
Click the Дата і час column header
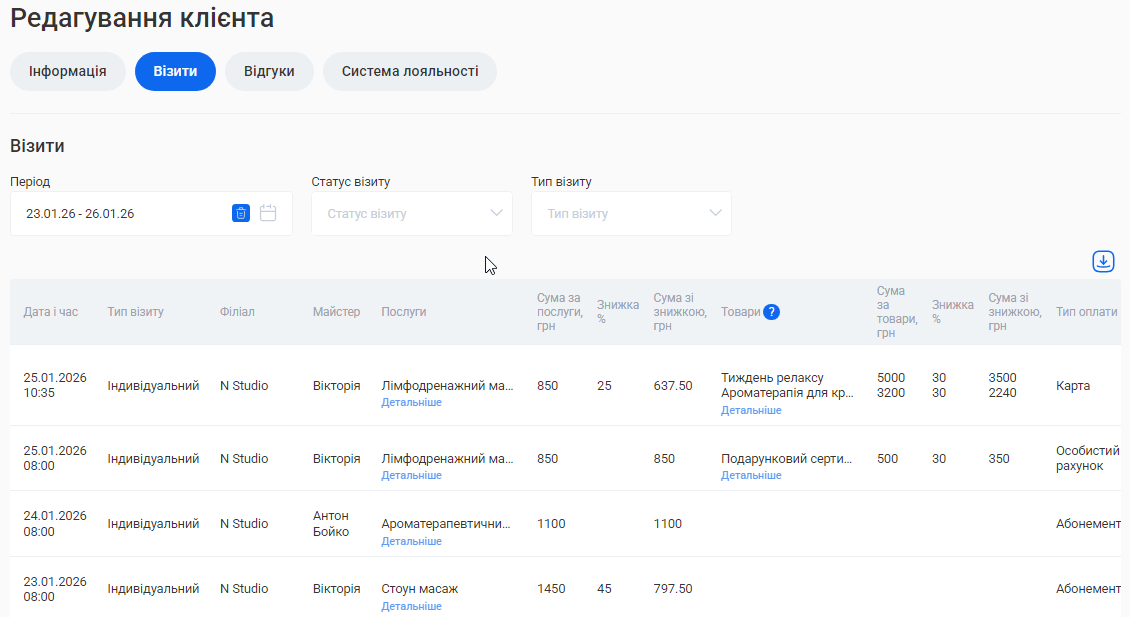[51, 312]
